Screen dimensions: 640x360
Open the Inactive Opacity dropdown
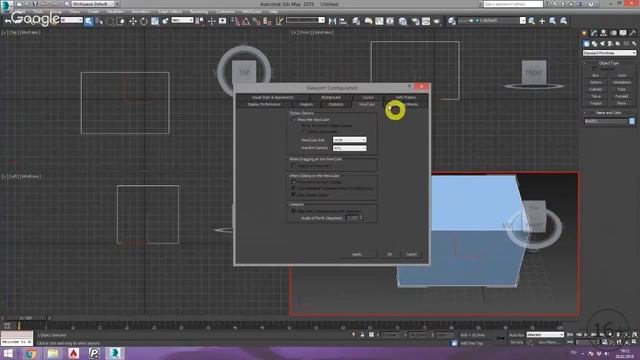pyautogui.click(x=349, y=148)
